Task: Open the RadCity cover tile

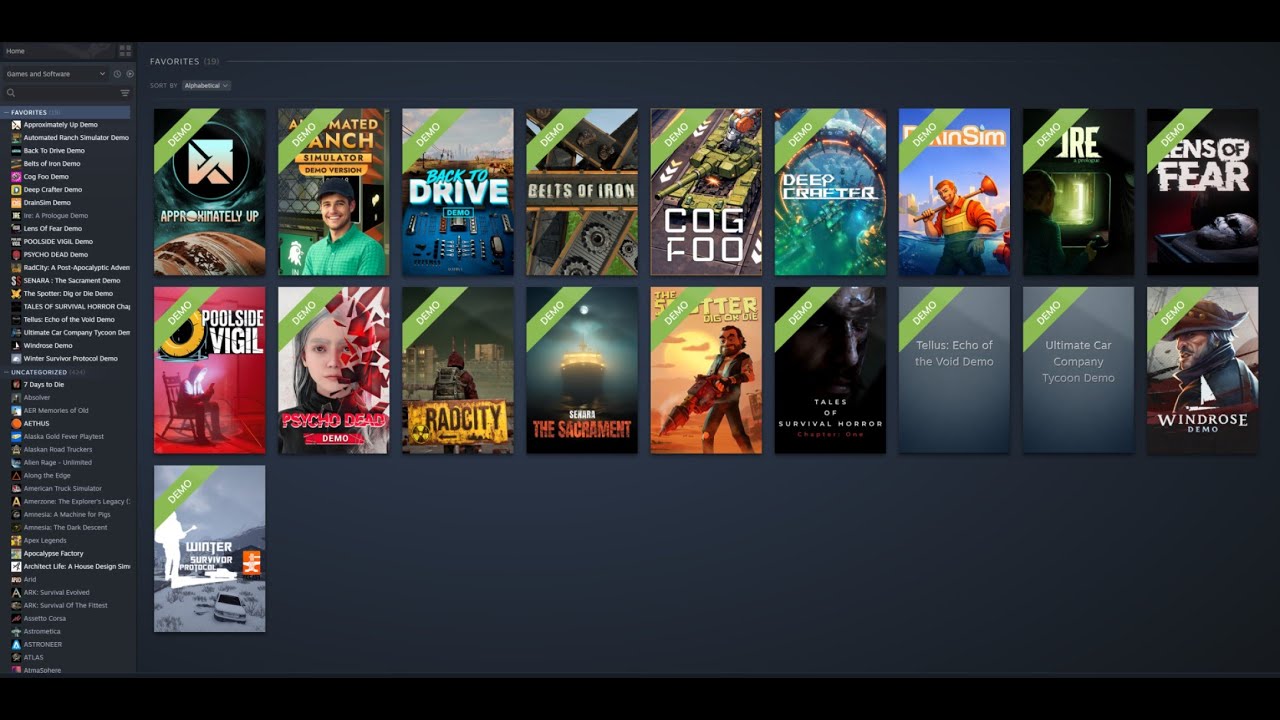Action: [458, 370]
